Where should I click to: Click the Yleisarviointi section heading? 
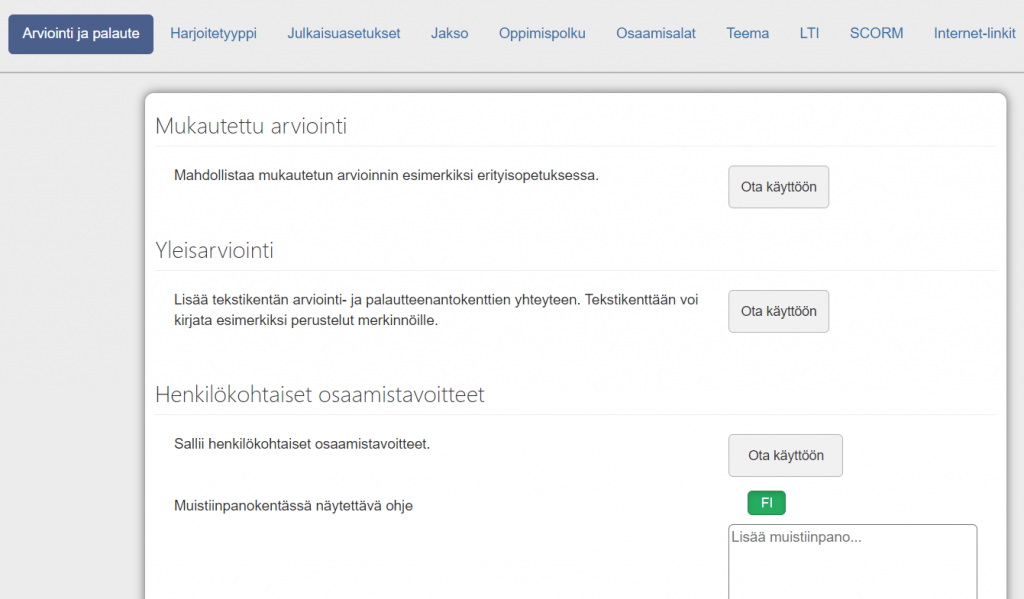(x=214, y=250)
